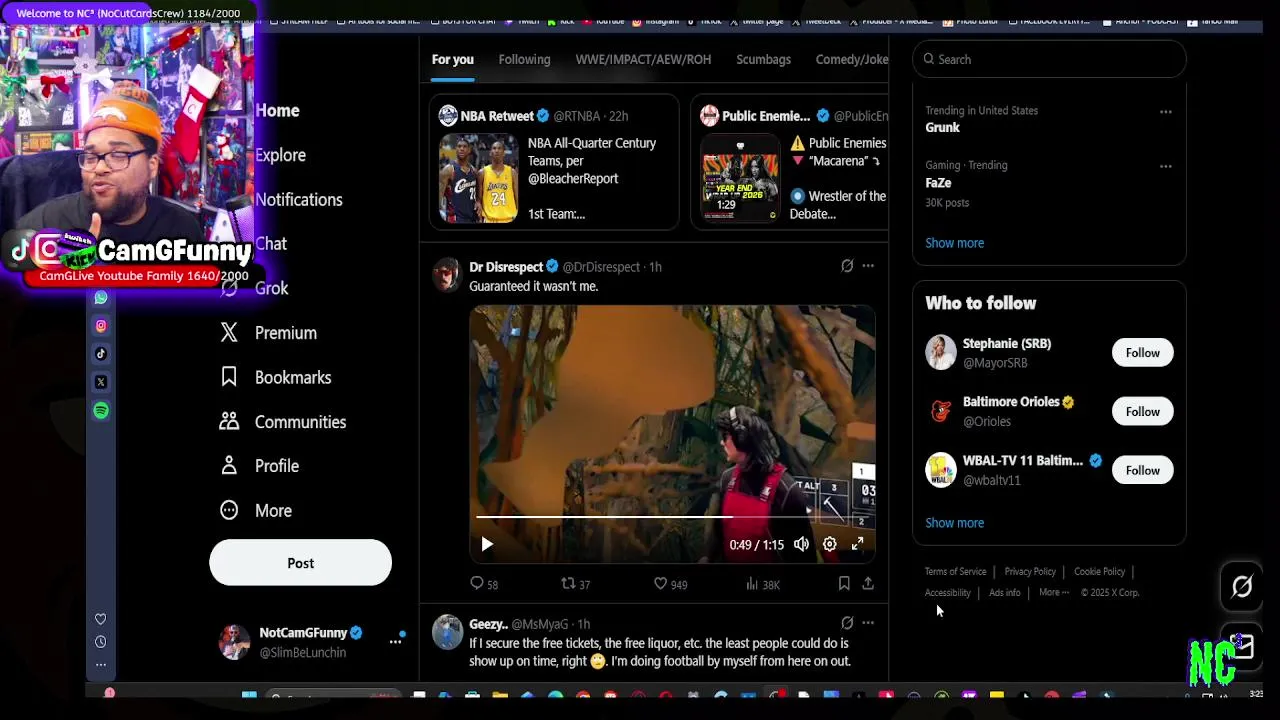The image size is (1280, 720).
Task: Click the white Post button
Action: click(300, 563)
